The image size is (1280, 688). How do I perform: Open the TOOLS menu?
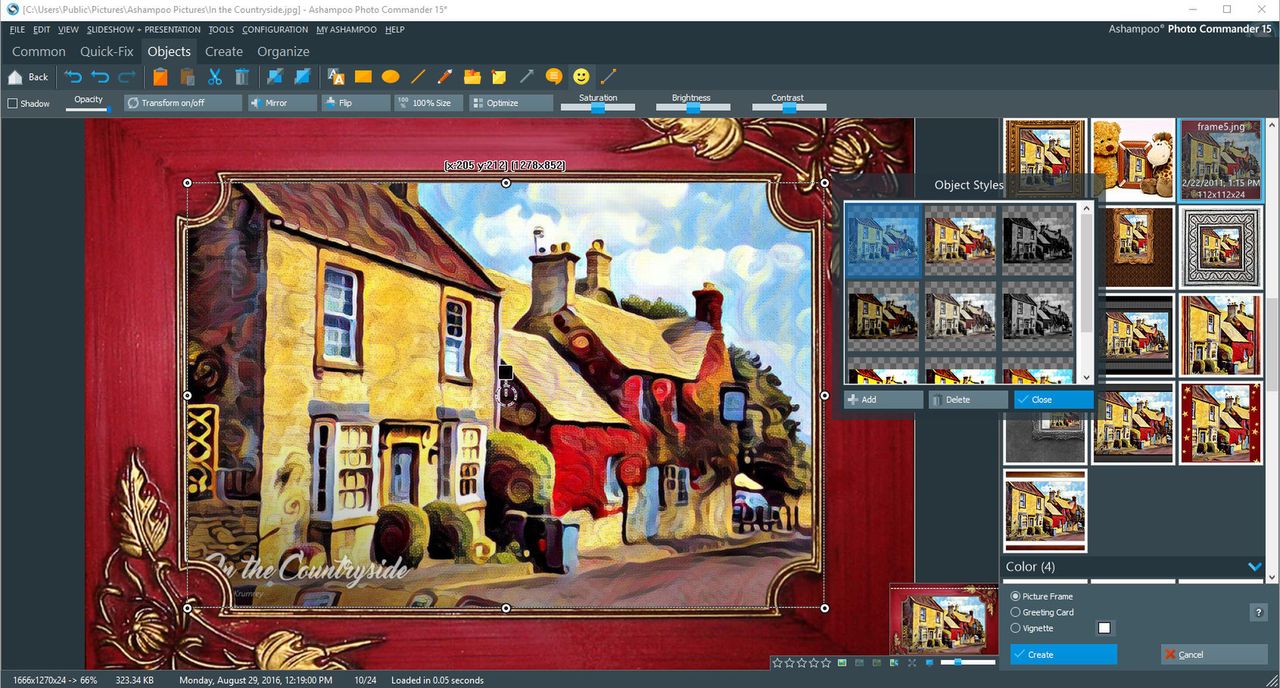point(221,30)
